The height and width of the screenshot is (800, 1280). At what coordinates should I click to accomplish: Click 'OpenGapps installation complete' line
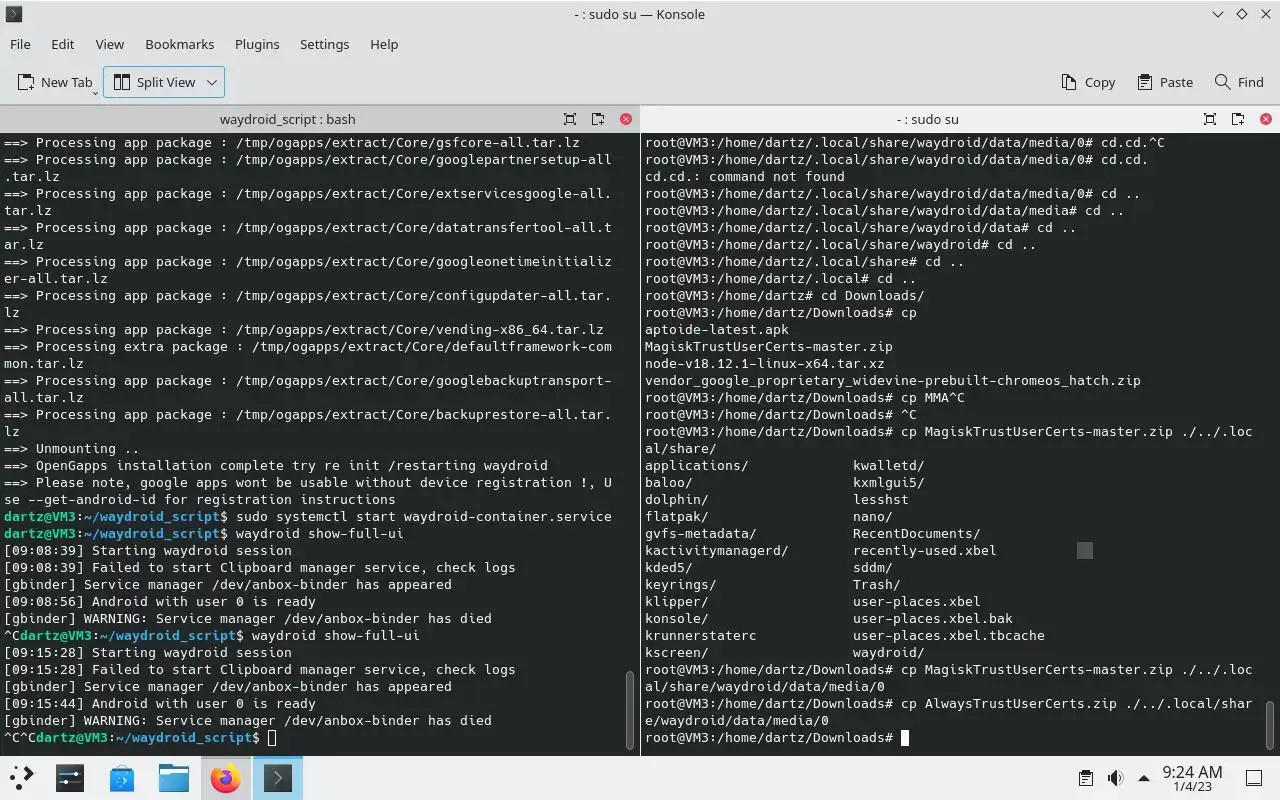(x=275, y=466)
